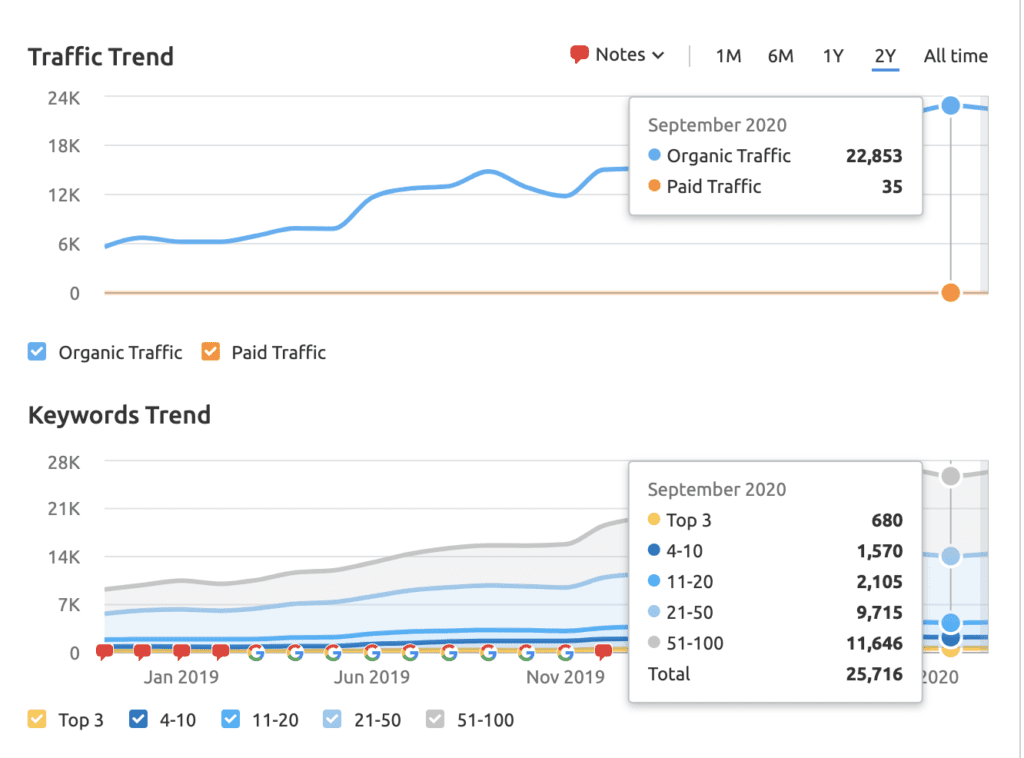
Task: Click the orange Paid Traffic data point on the chart
Action: coord(951,292)
